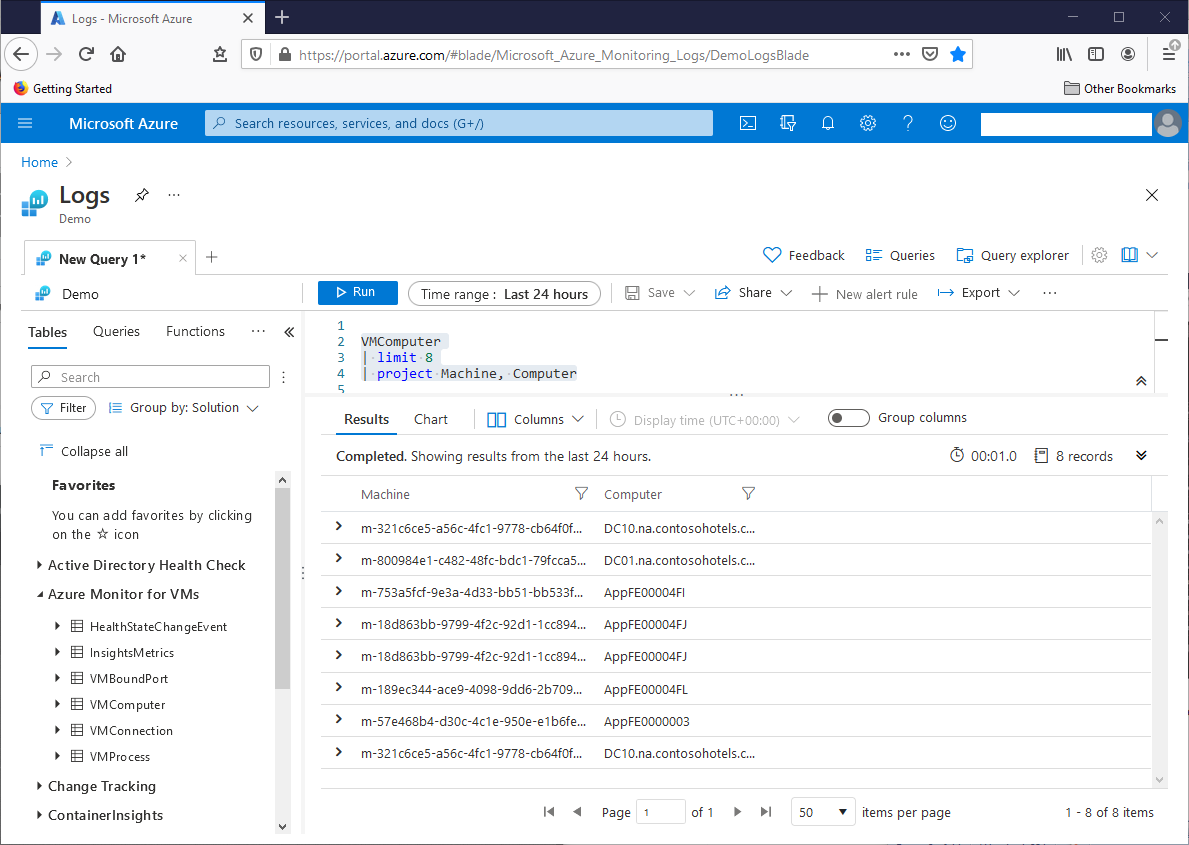
Task: Expand the DC01.na.contosohotels row
Action: coord(339,559)
